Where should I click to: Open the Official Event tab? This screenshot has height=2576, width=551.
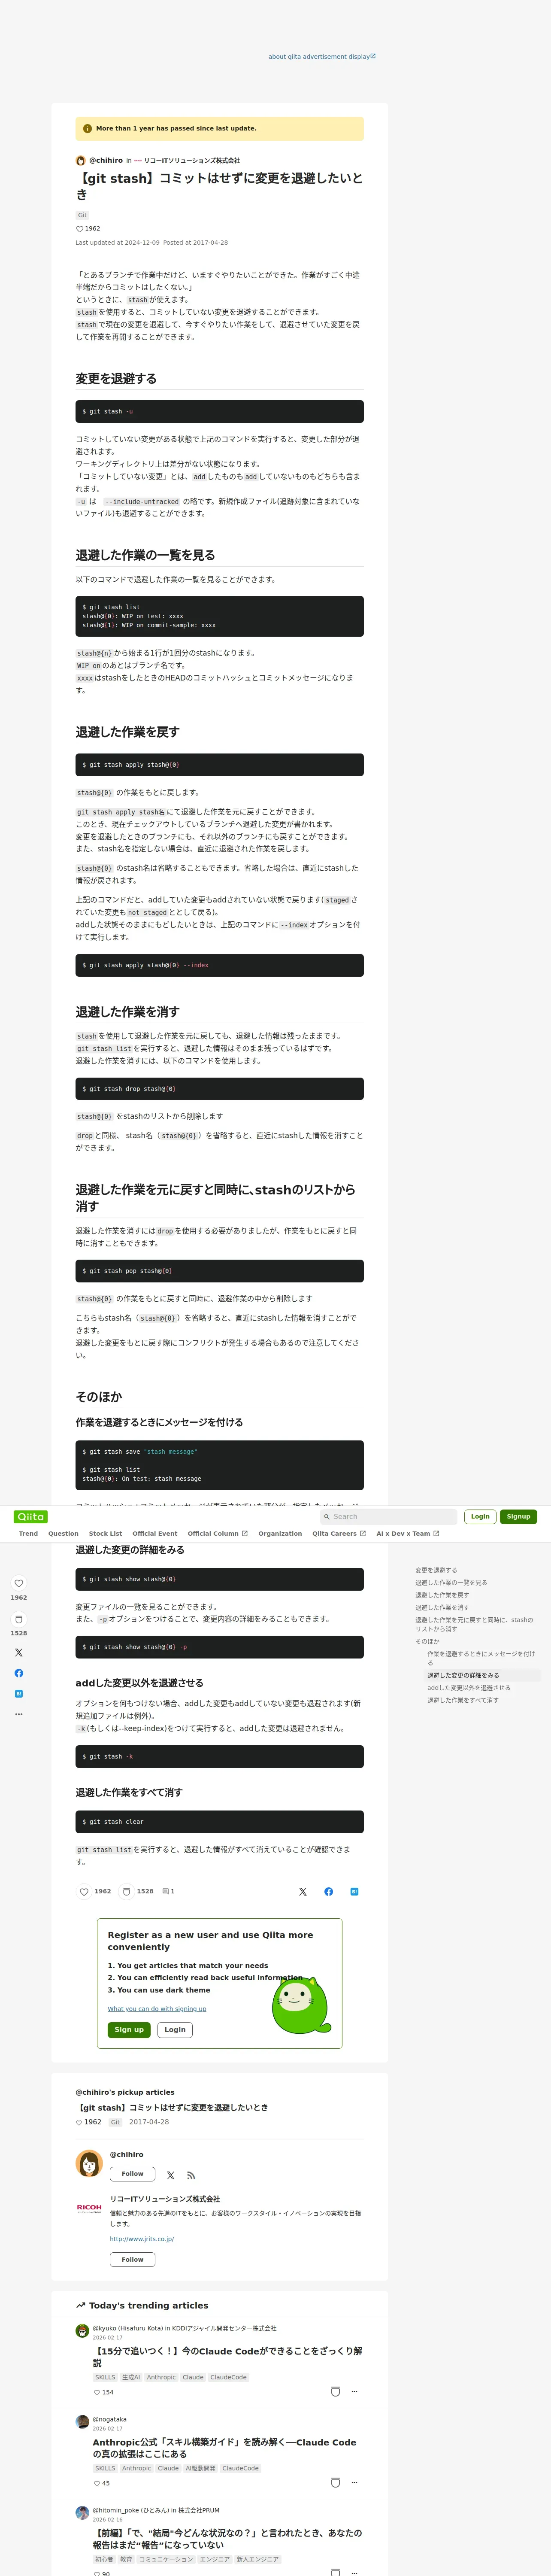[x=154, y=1533]
